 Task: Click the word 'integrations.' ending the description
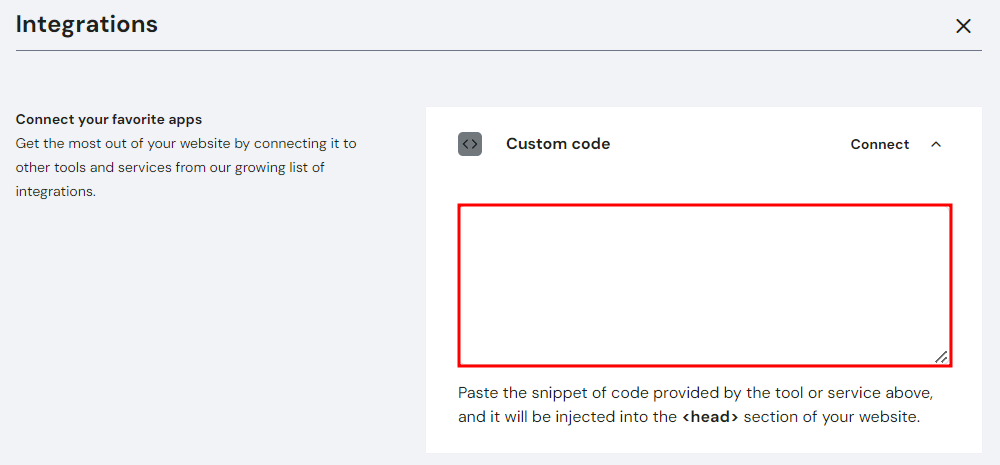55,191
